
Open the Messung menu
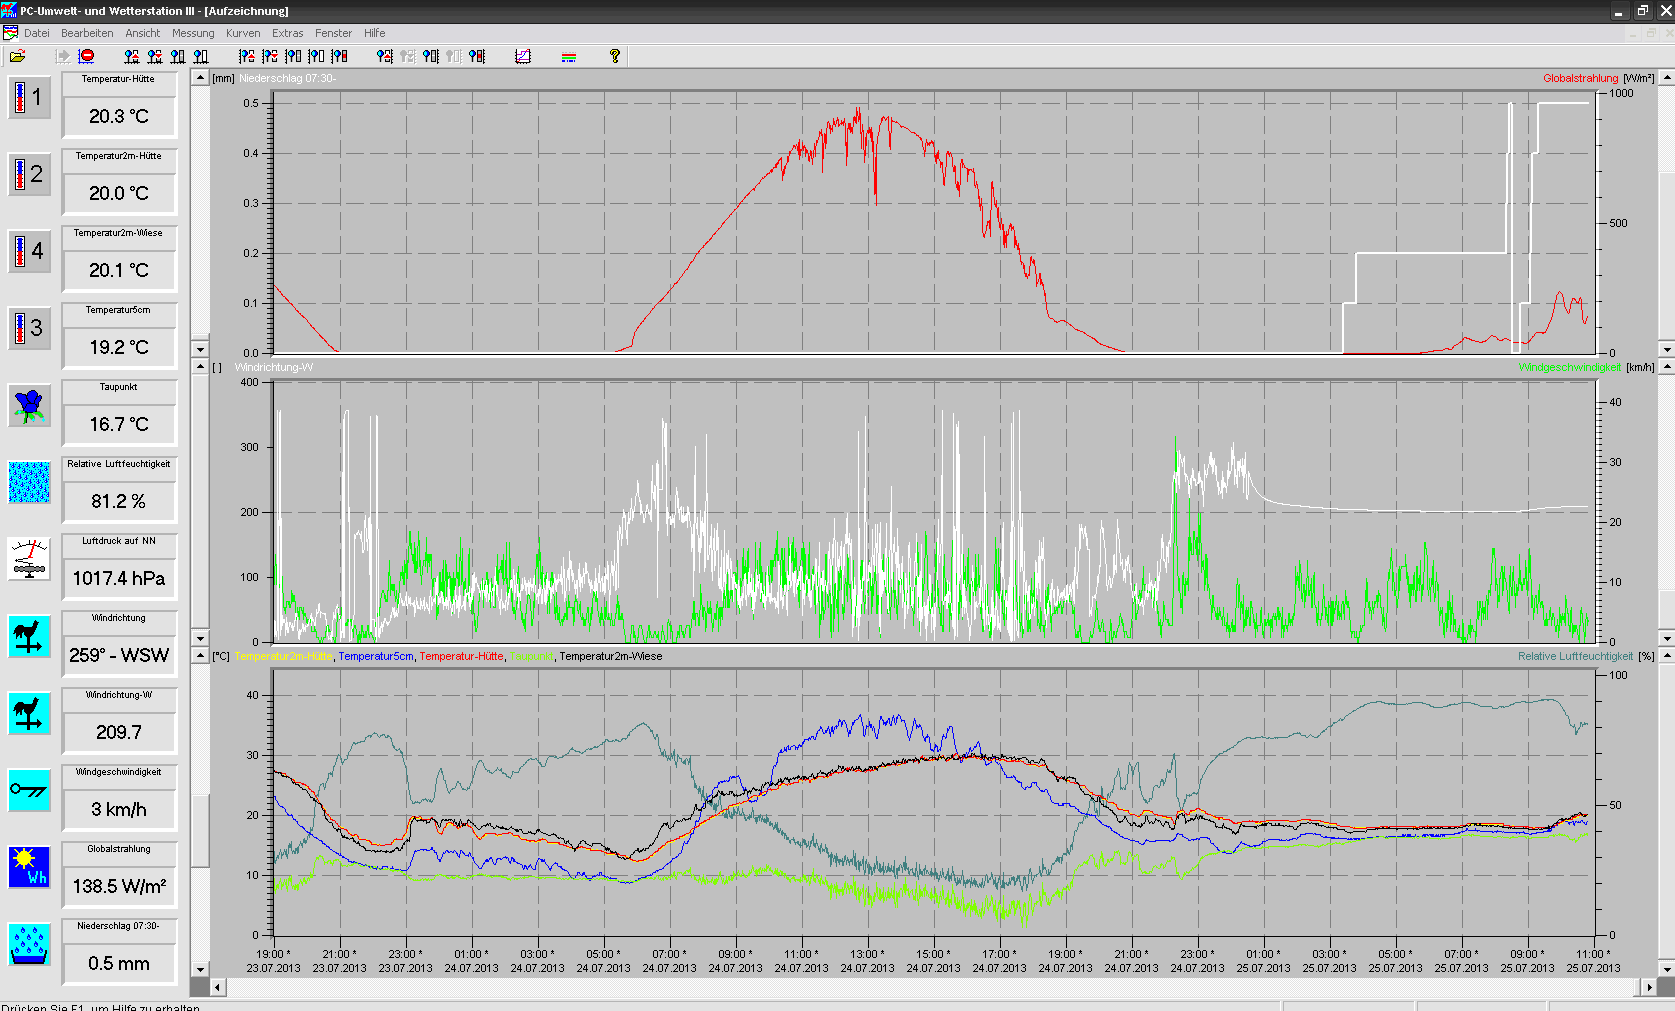click(193, 33)
